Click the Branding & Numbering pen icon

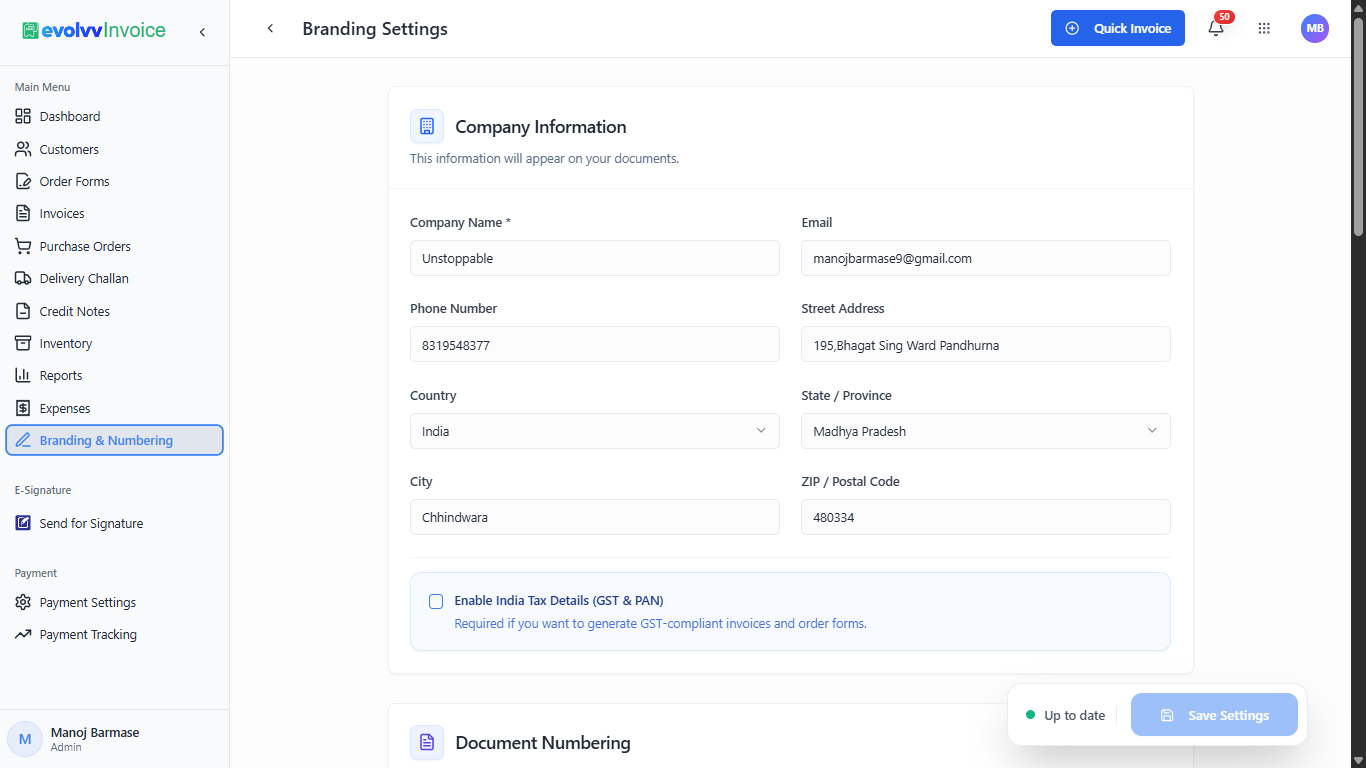pyautogui.click(x=23, y=440)
